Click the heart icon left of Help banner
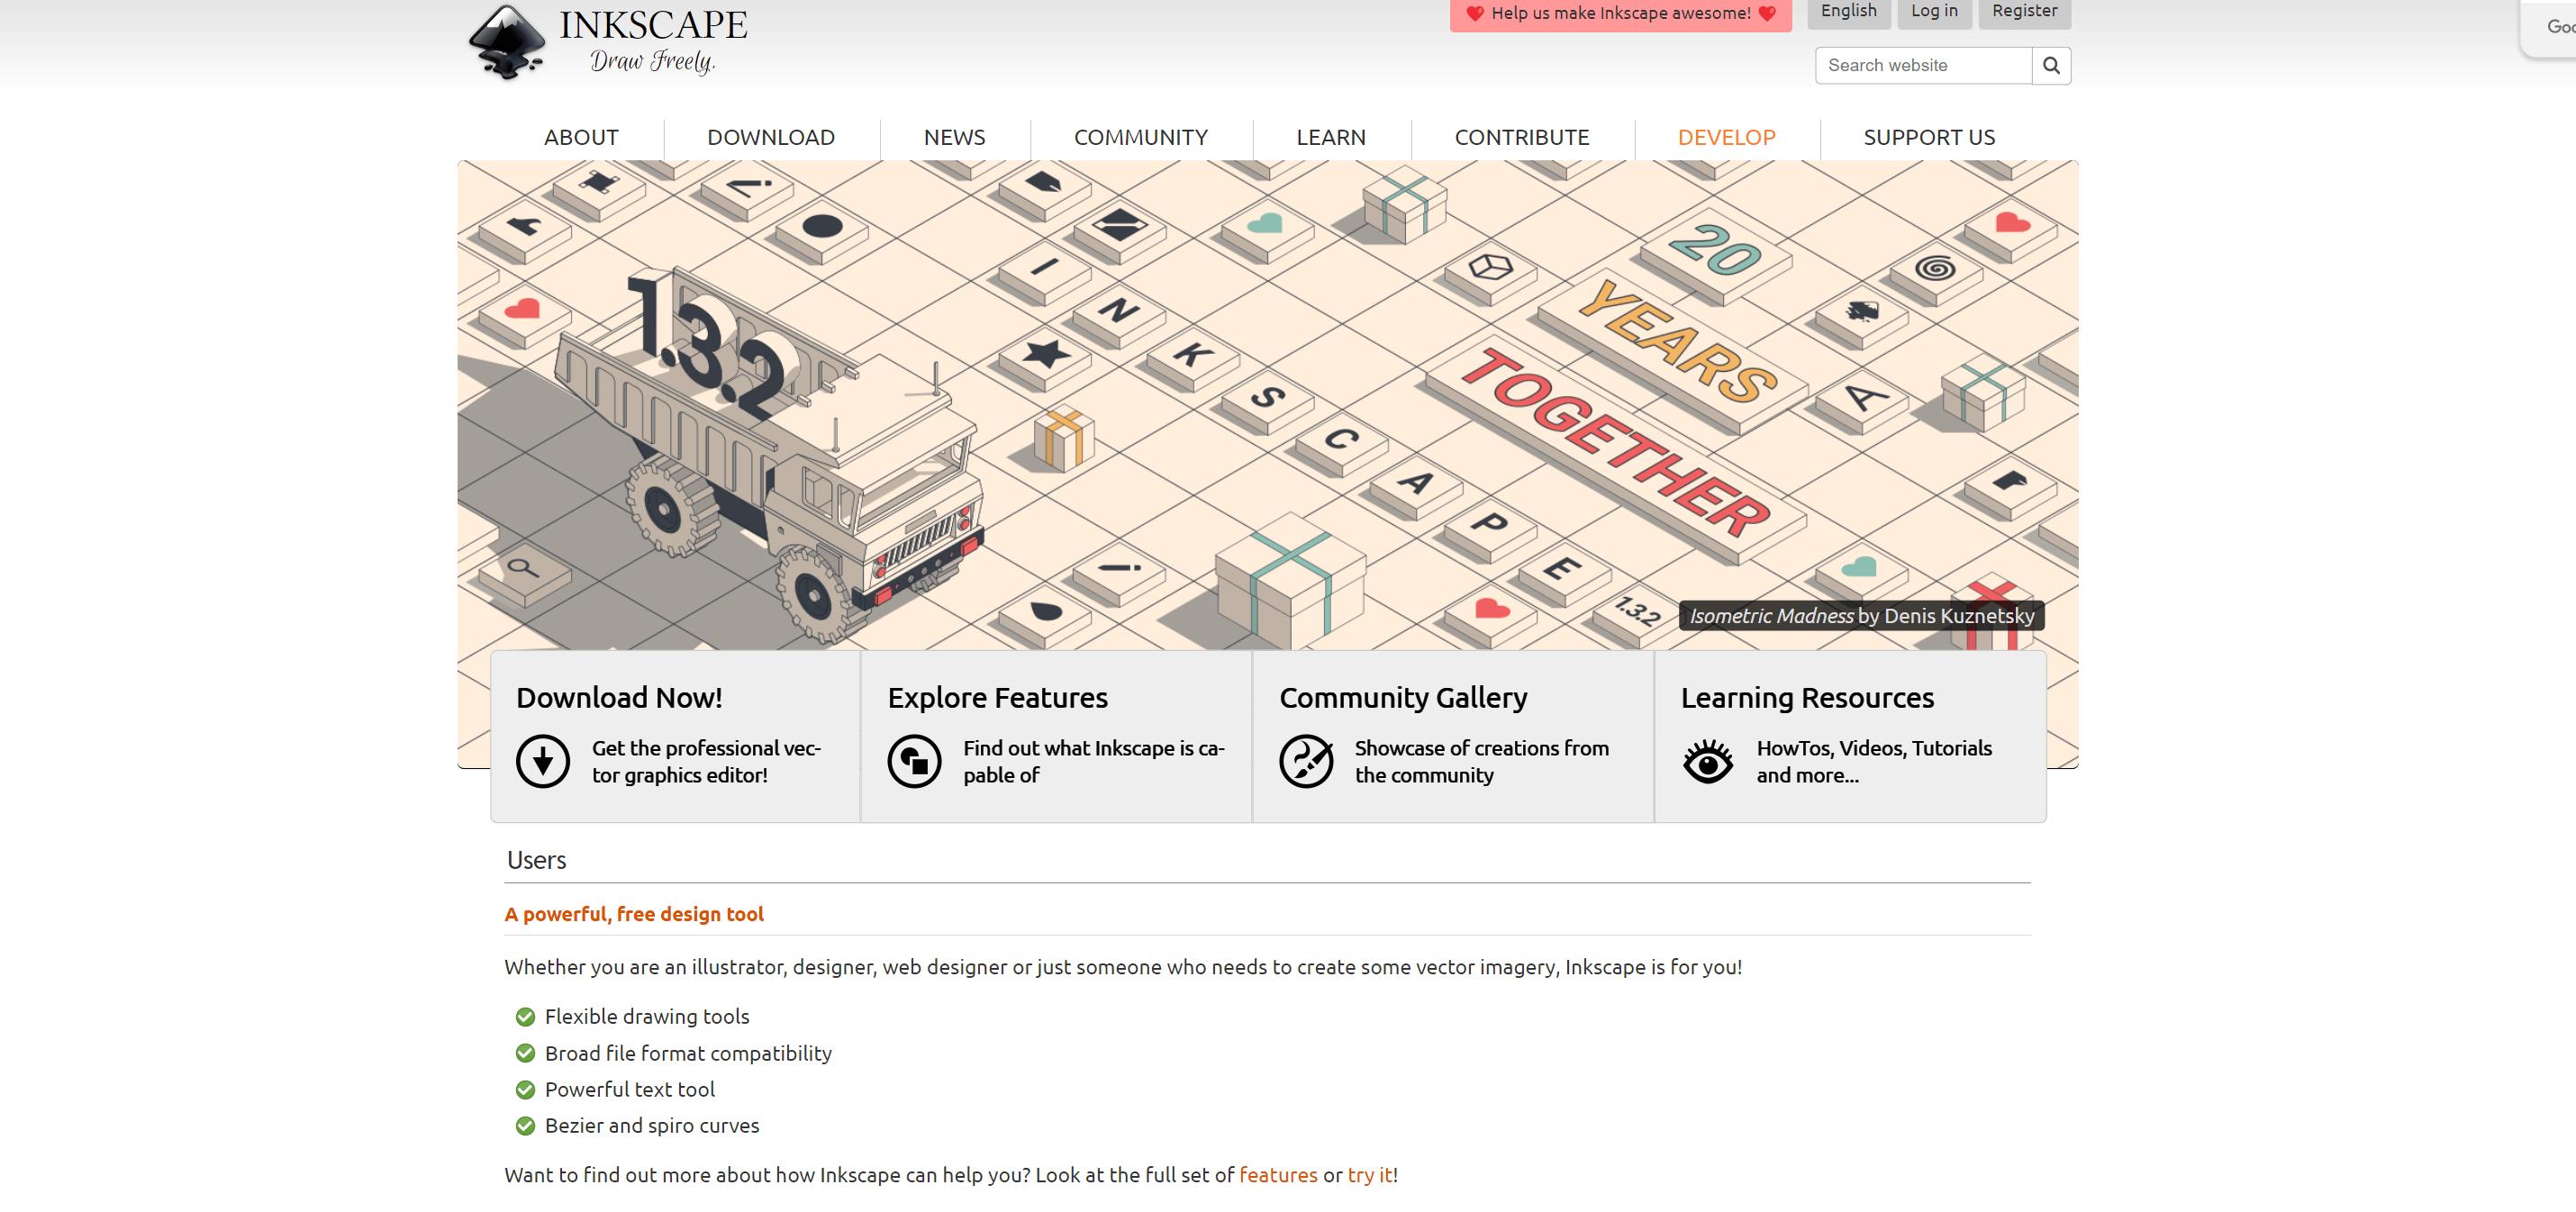 click(1474, 13)
